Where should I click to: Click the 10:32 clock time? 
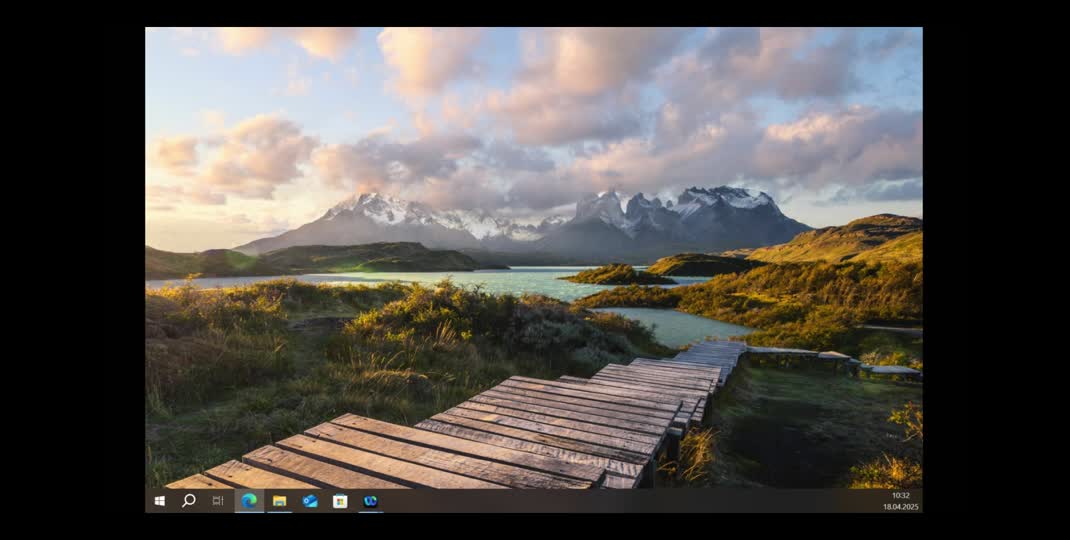pyautogui.click(x=900, y=495)
